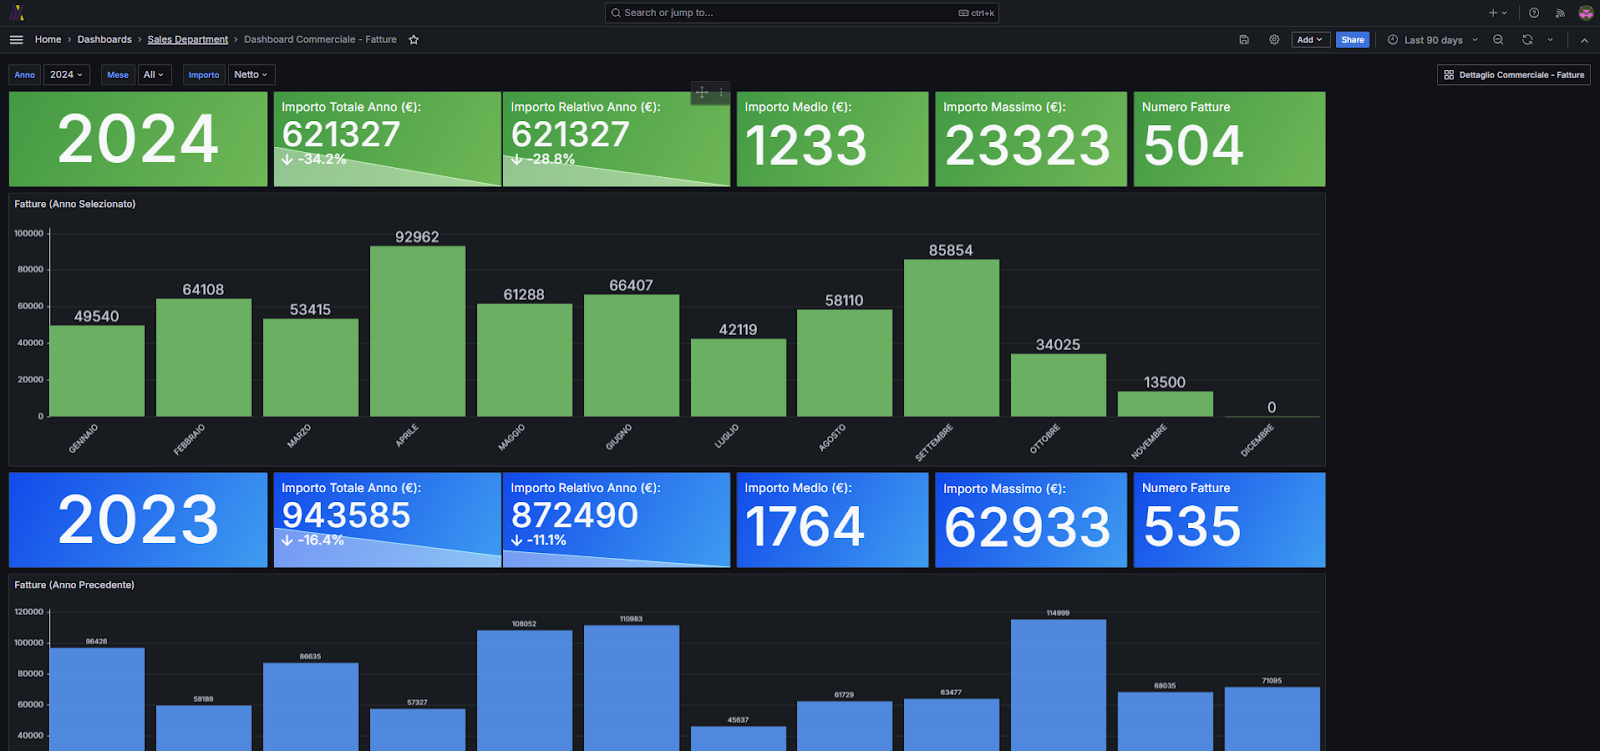
Task: Expand the auto-refresh interval dropdown
Action: pos(1550,40)
